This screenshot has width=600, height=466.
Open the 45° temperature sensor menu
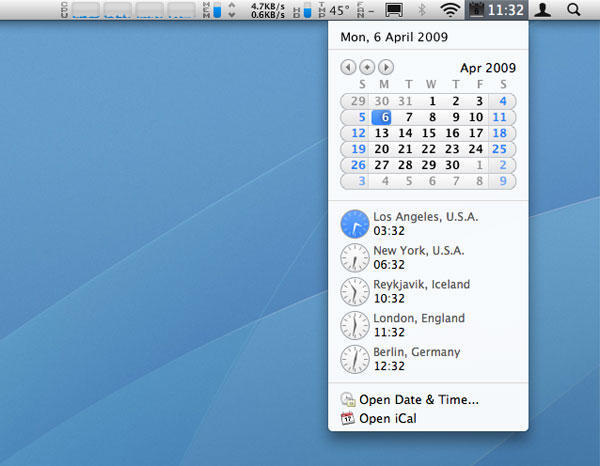(x=339, y=10)
